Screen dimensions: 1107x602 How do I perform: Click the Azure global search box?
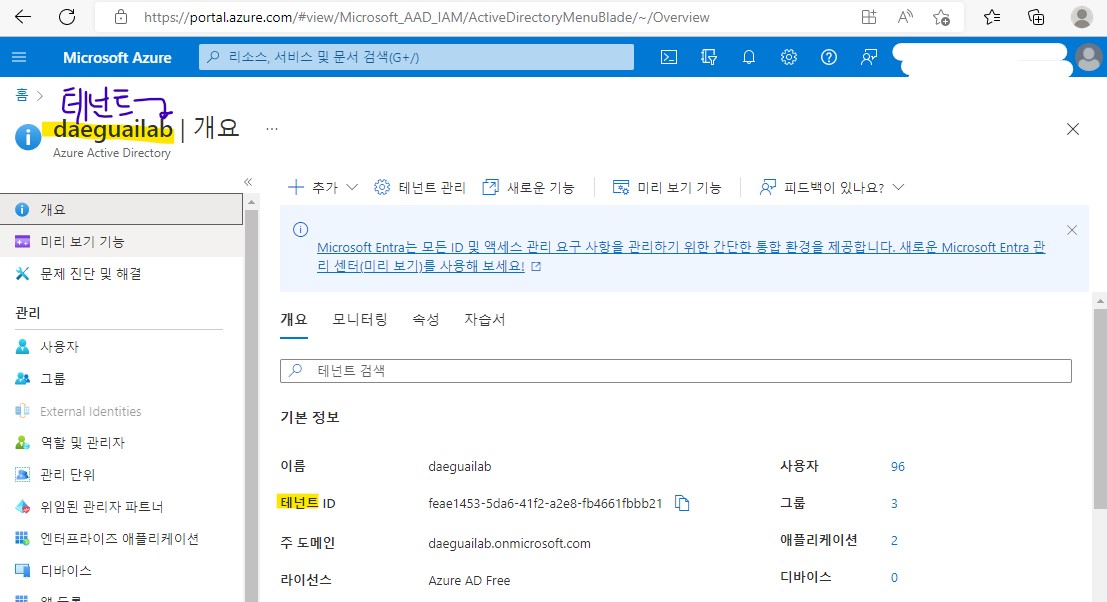pyautogui.click(x=417, y=57)
